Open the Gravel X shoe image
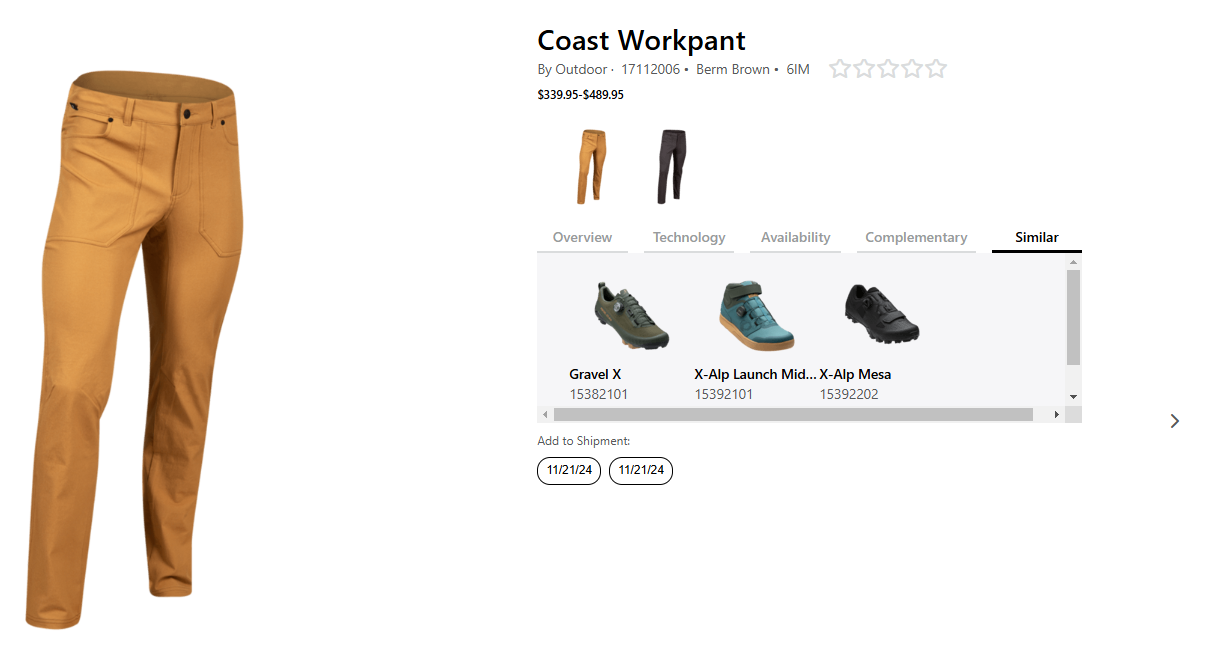Viewport: 1230px width, 671px height. coord(630,316)
